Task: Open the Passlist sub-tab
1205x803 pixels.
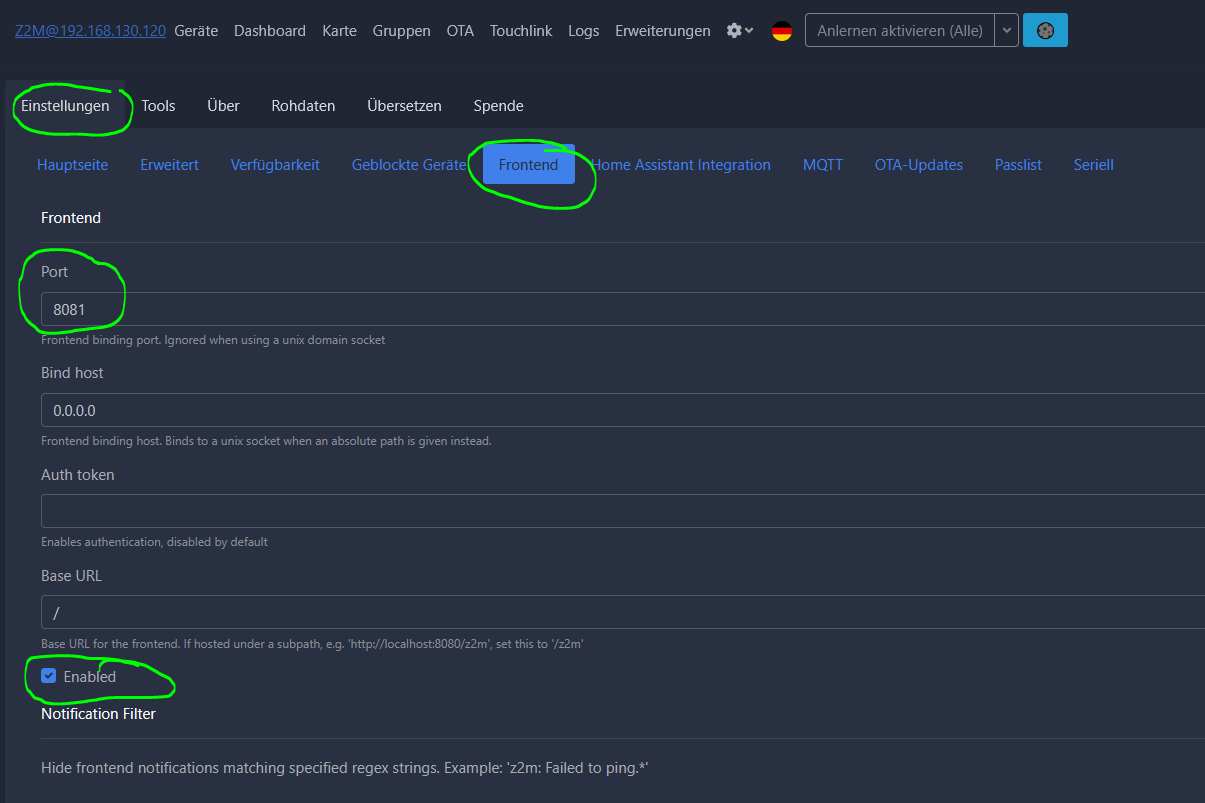Action: tap(1018, 165)
